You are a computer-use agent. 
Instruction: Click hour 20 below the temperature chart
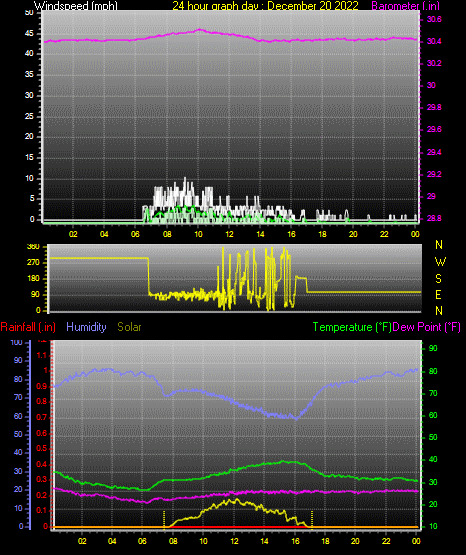[355, 541]
